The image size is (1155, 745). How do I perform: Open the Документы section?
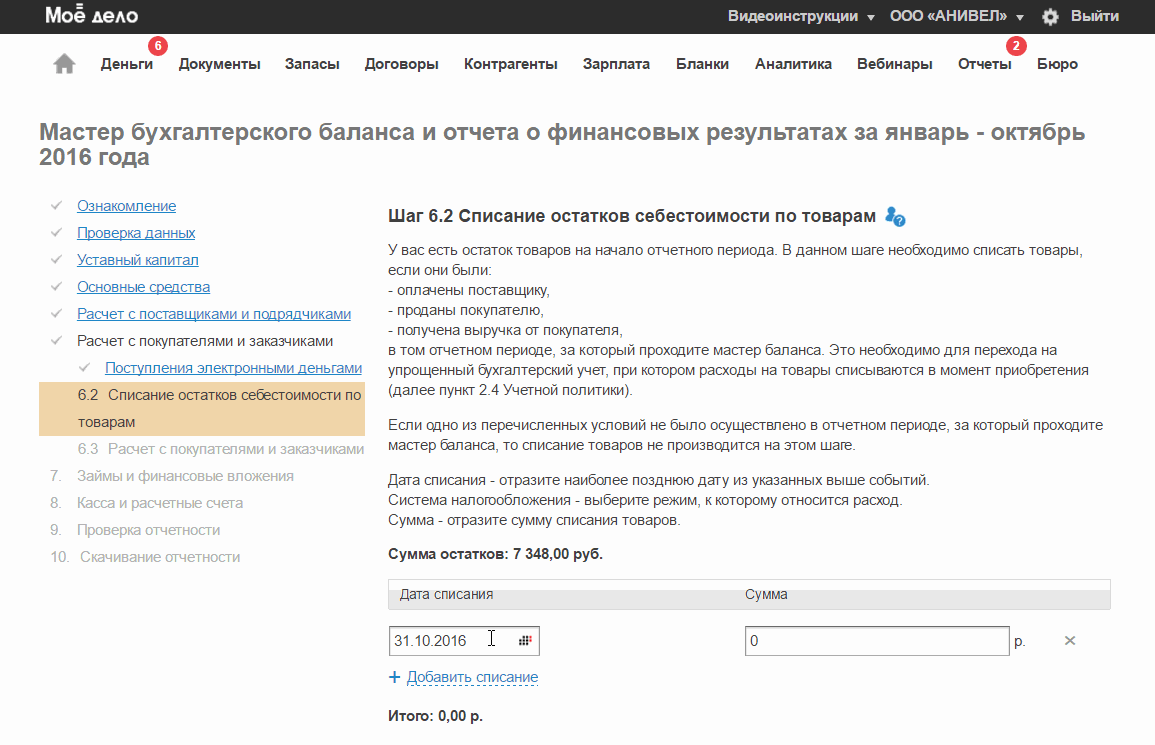point(219,64)
